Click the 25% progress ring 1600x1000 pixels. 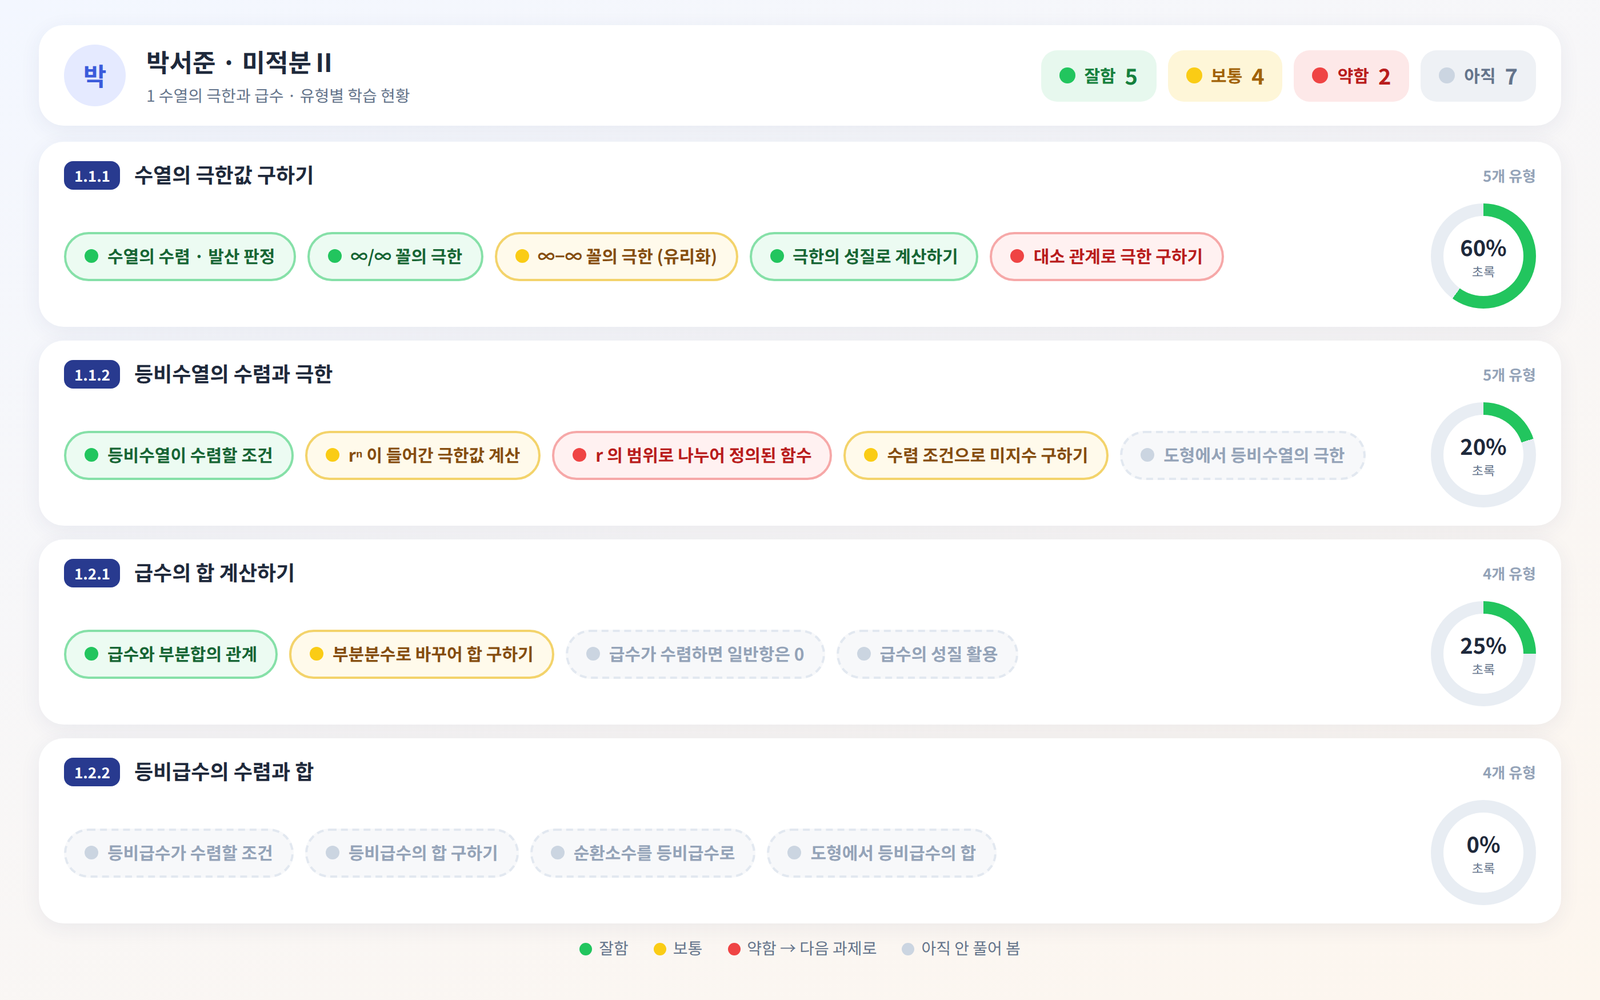pyautogui.click(x=1483, y=654)
